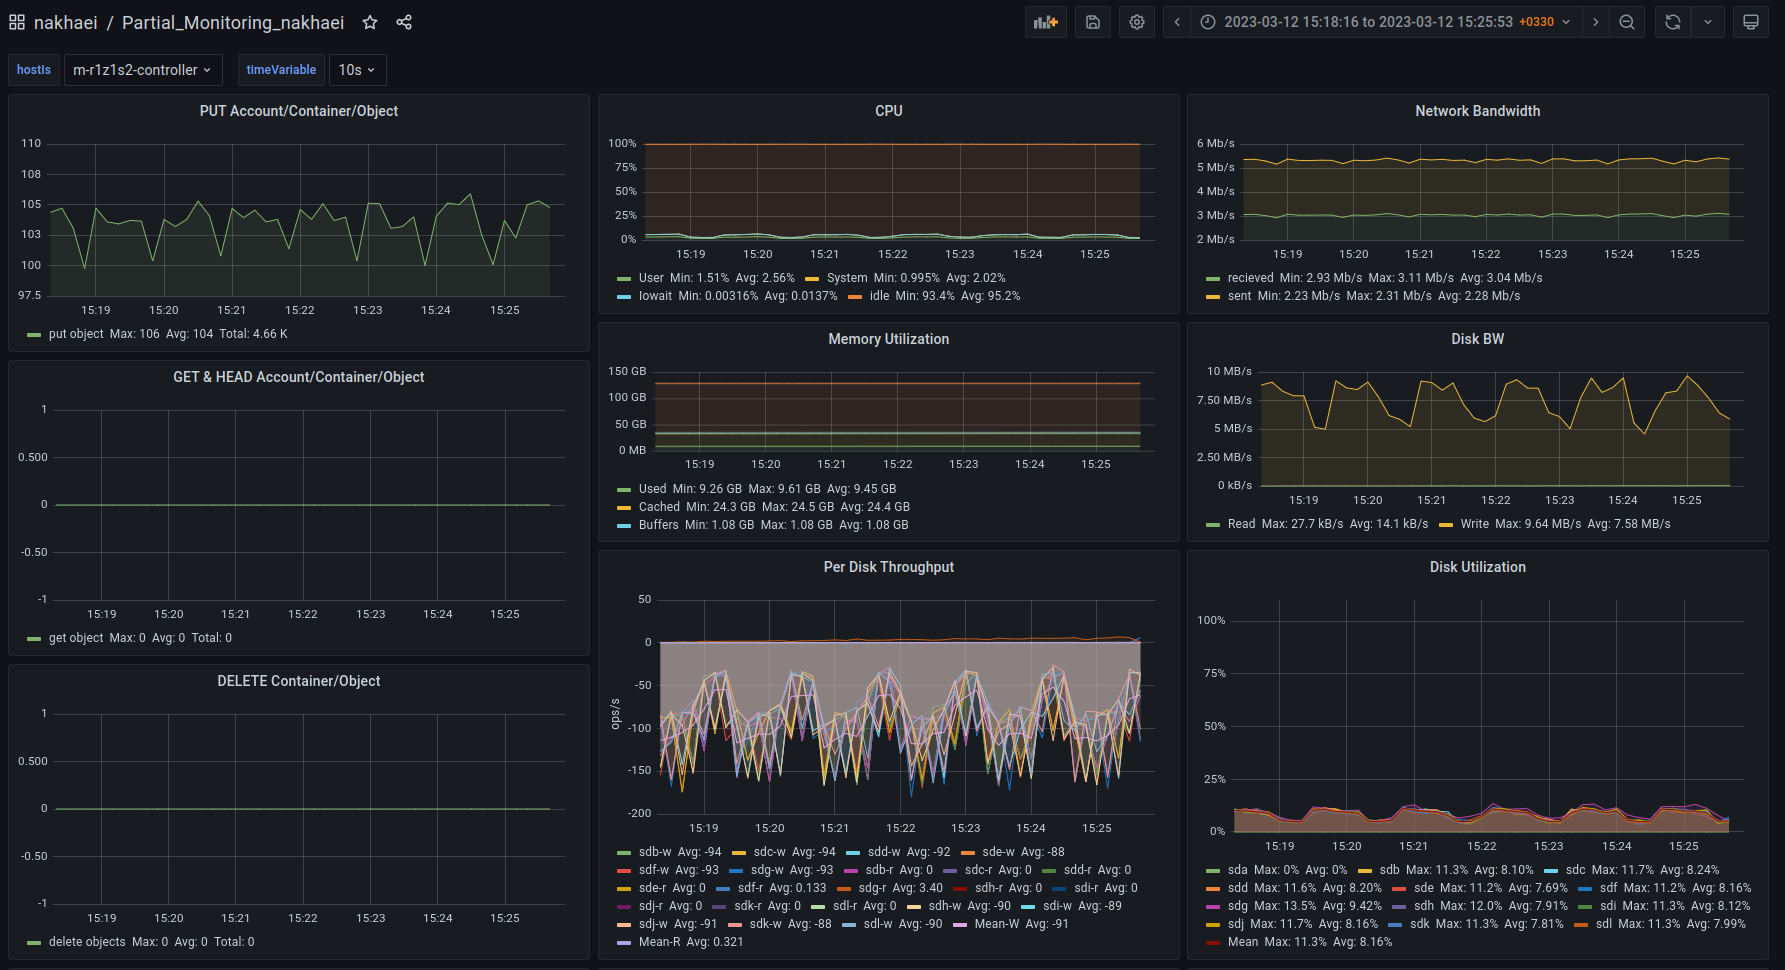Cycle view mode with the monitor icon
The height and width of the screenshot is (970, 1785).
coord(1751,22)
